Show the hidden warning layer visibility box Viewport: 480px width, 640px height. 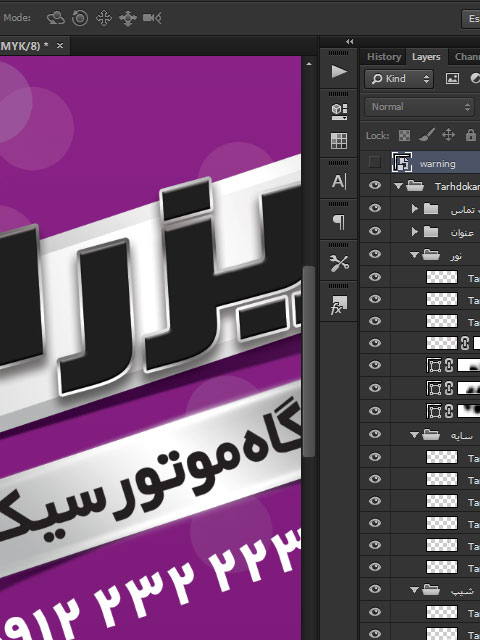pyautogui.click(x=375, y=162)
